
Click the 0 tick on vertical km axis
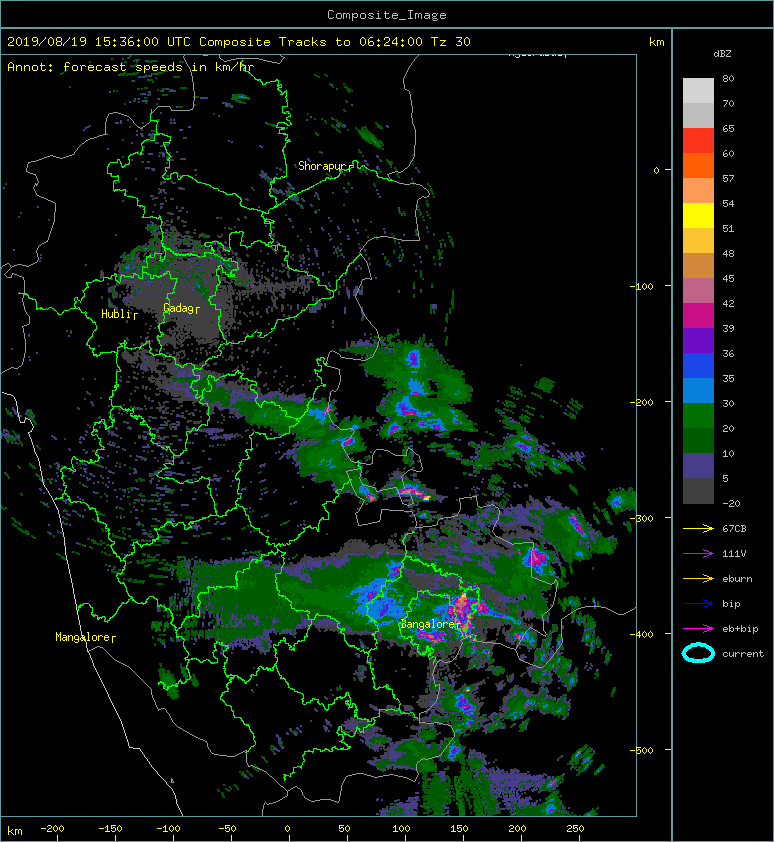coord(656,170)
